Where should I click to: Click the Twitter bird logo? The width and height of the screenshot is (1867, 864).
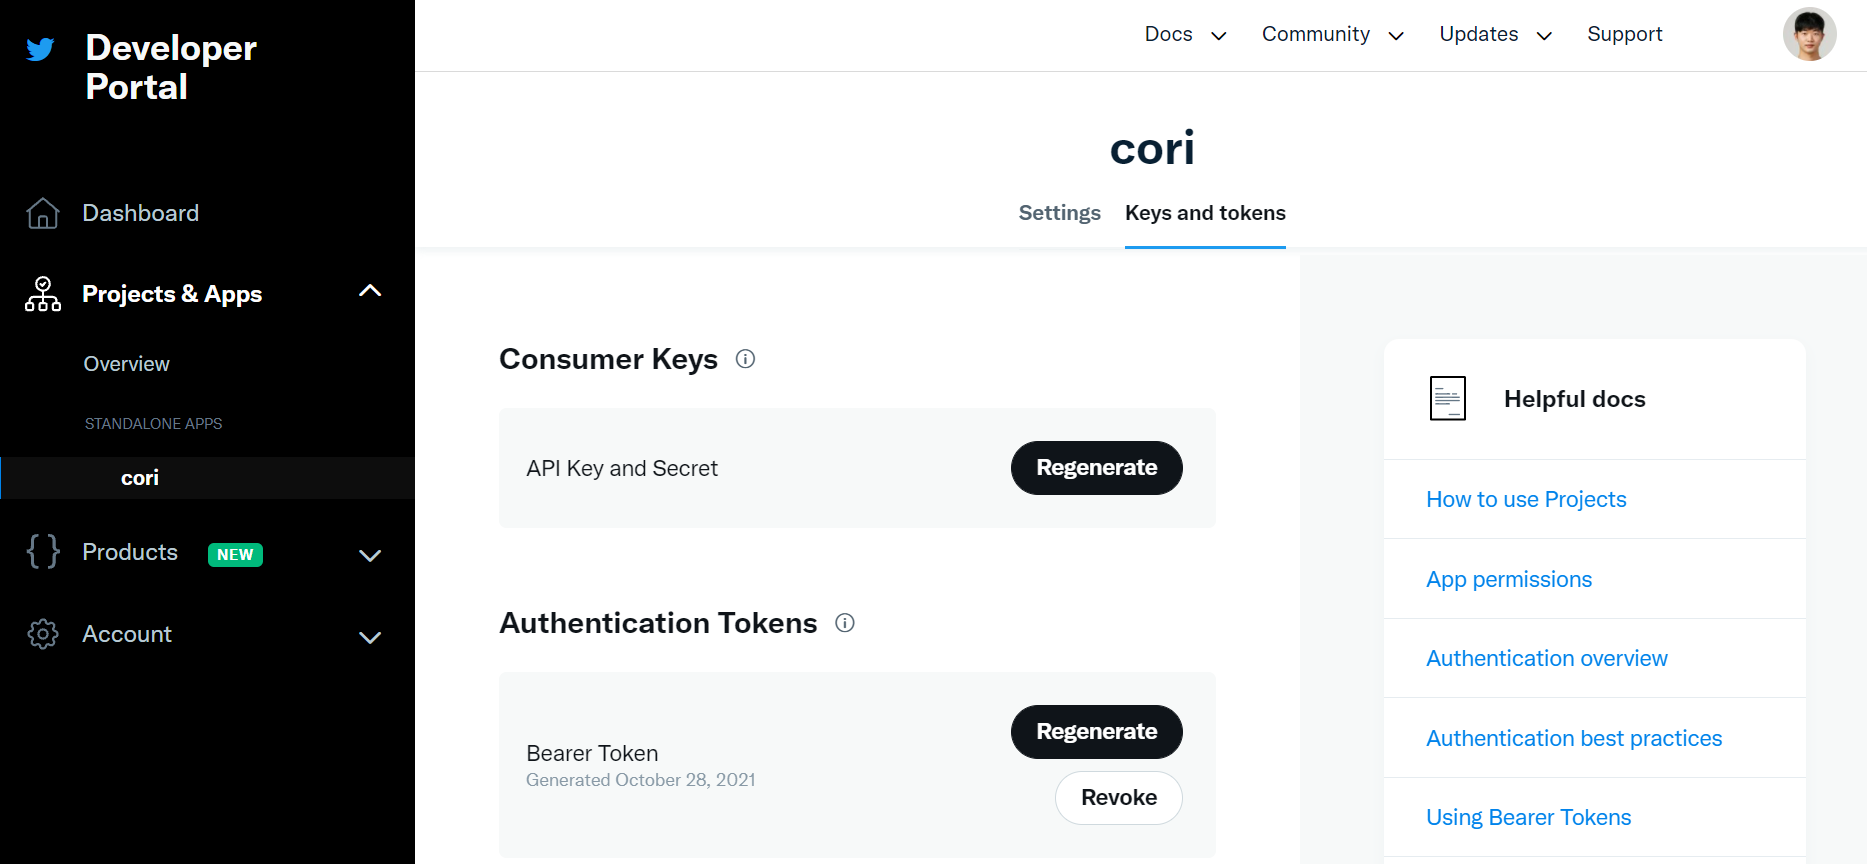click(x=40, y=49)
